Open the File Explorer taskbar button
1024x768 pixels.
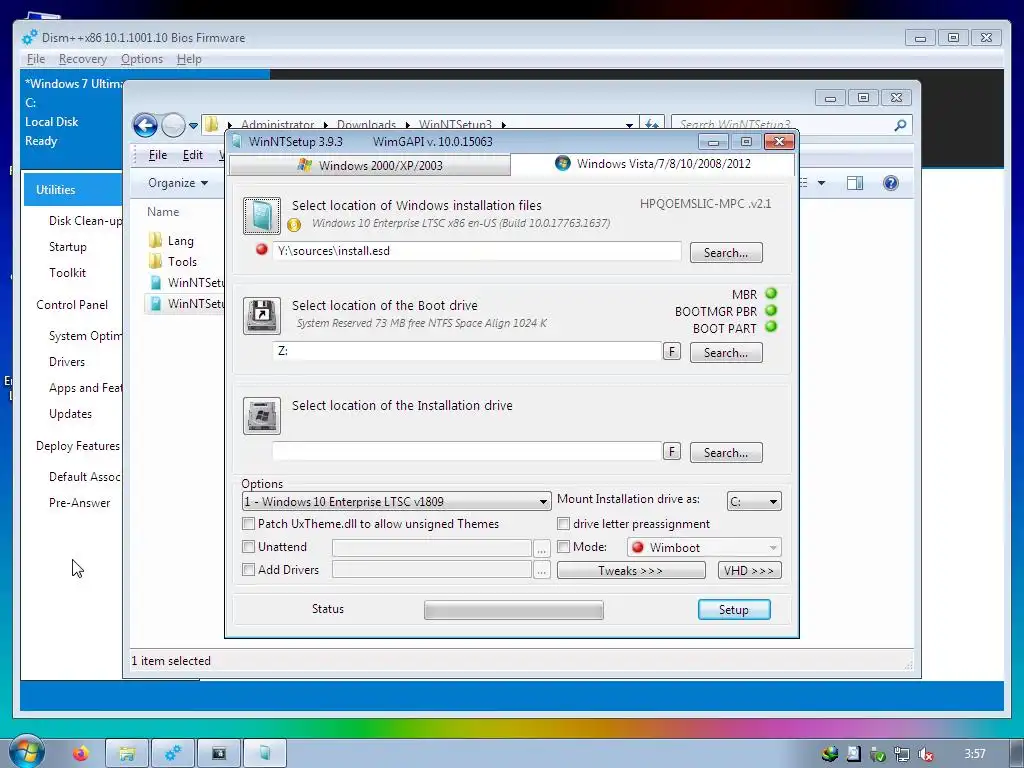click(127, 754)
